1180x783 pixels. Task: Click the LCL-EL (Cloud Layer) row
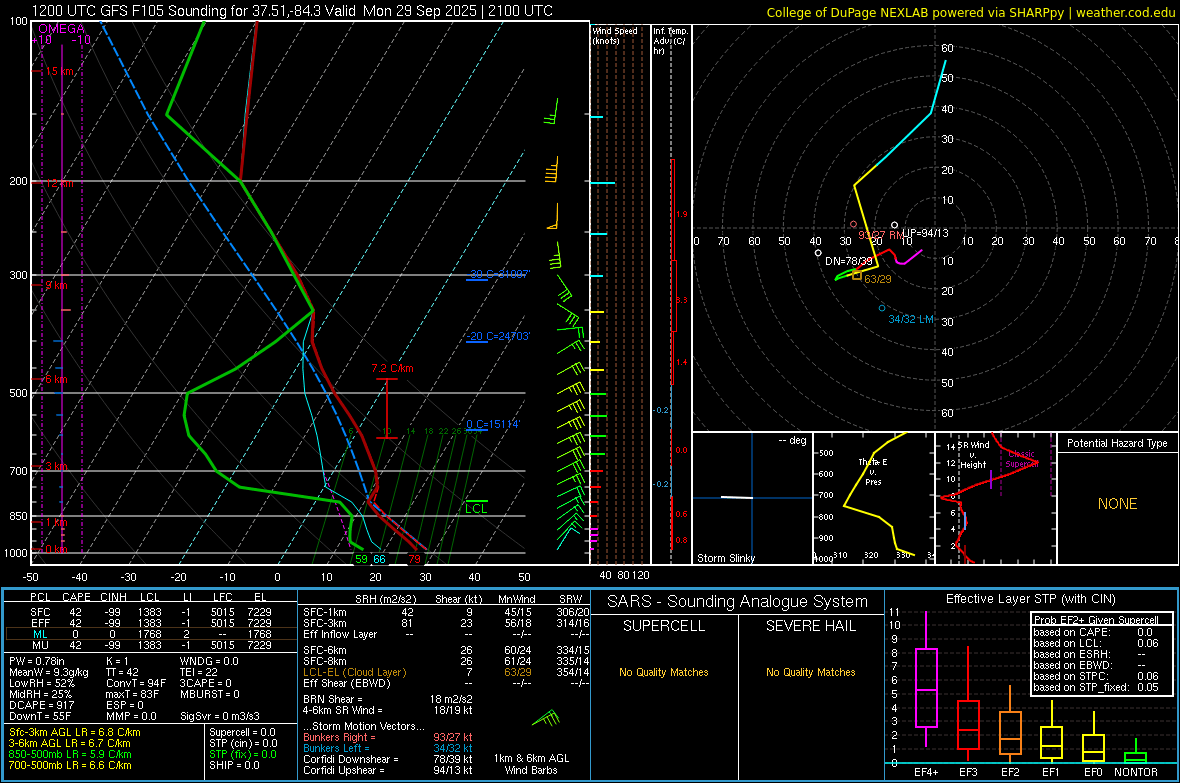point(446,672)
